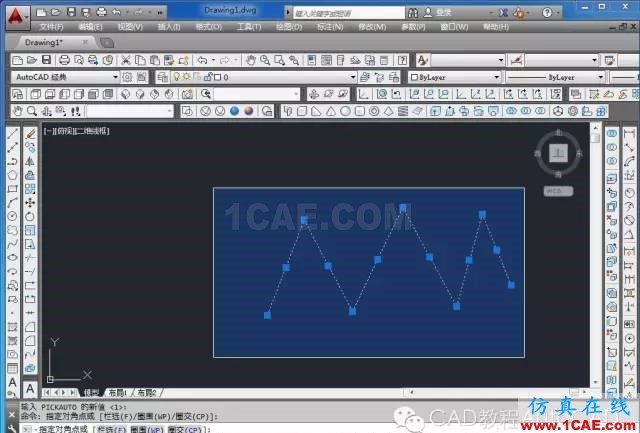The height and width of the screenshot is (433, 640).
Task: Click the new drawing tab button
Action: (107, 43)
